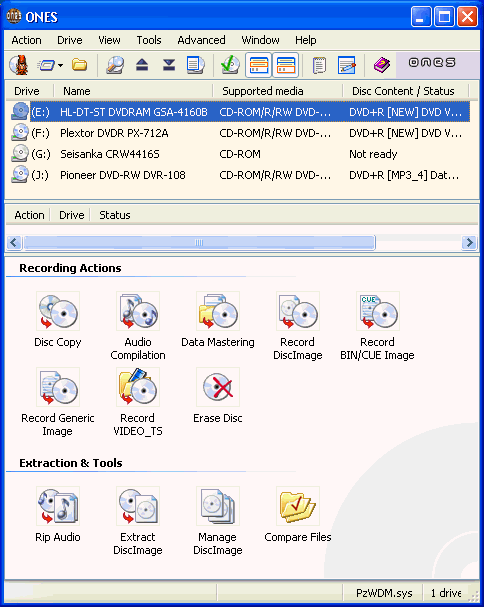
Task: Click the PzWDM.sys status bar entry
Action: (384, 593)
